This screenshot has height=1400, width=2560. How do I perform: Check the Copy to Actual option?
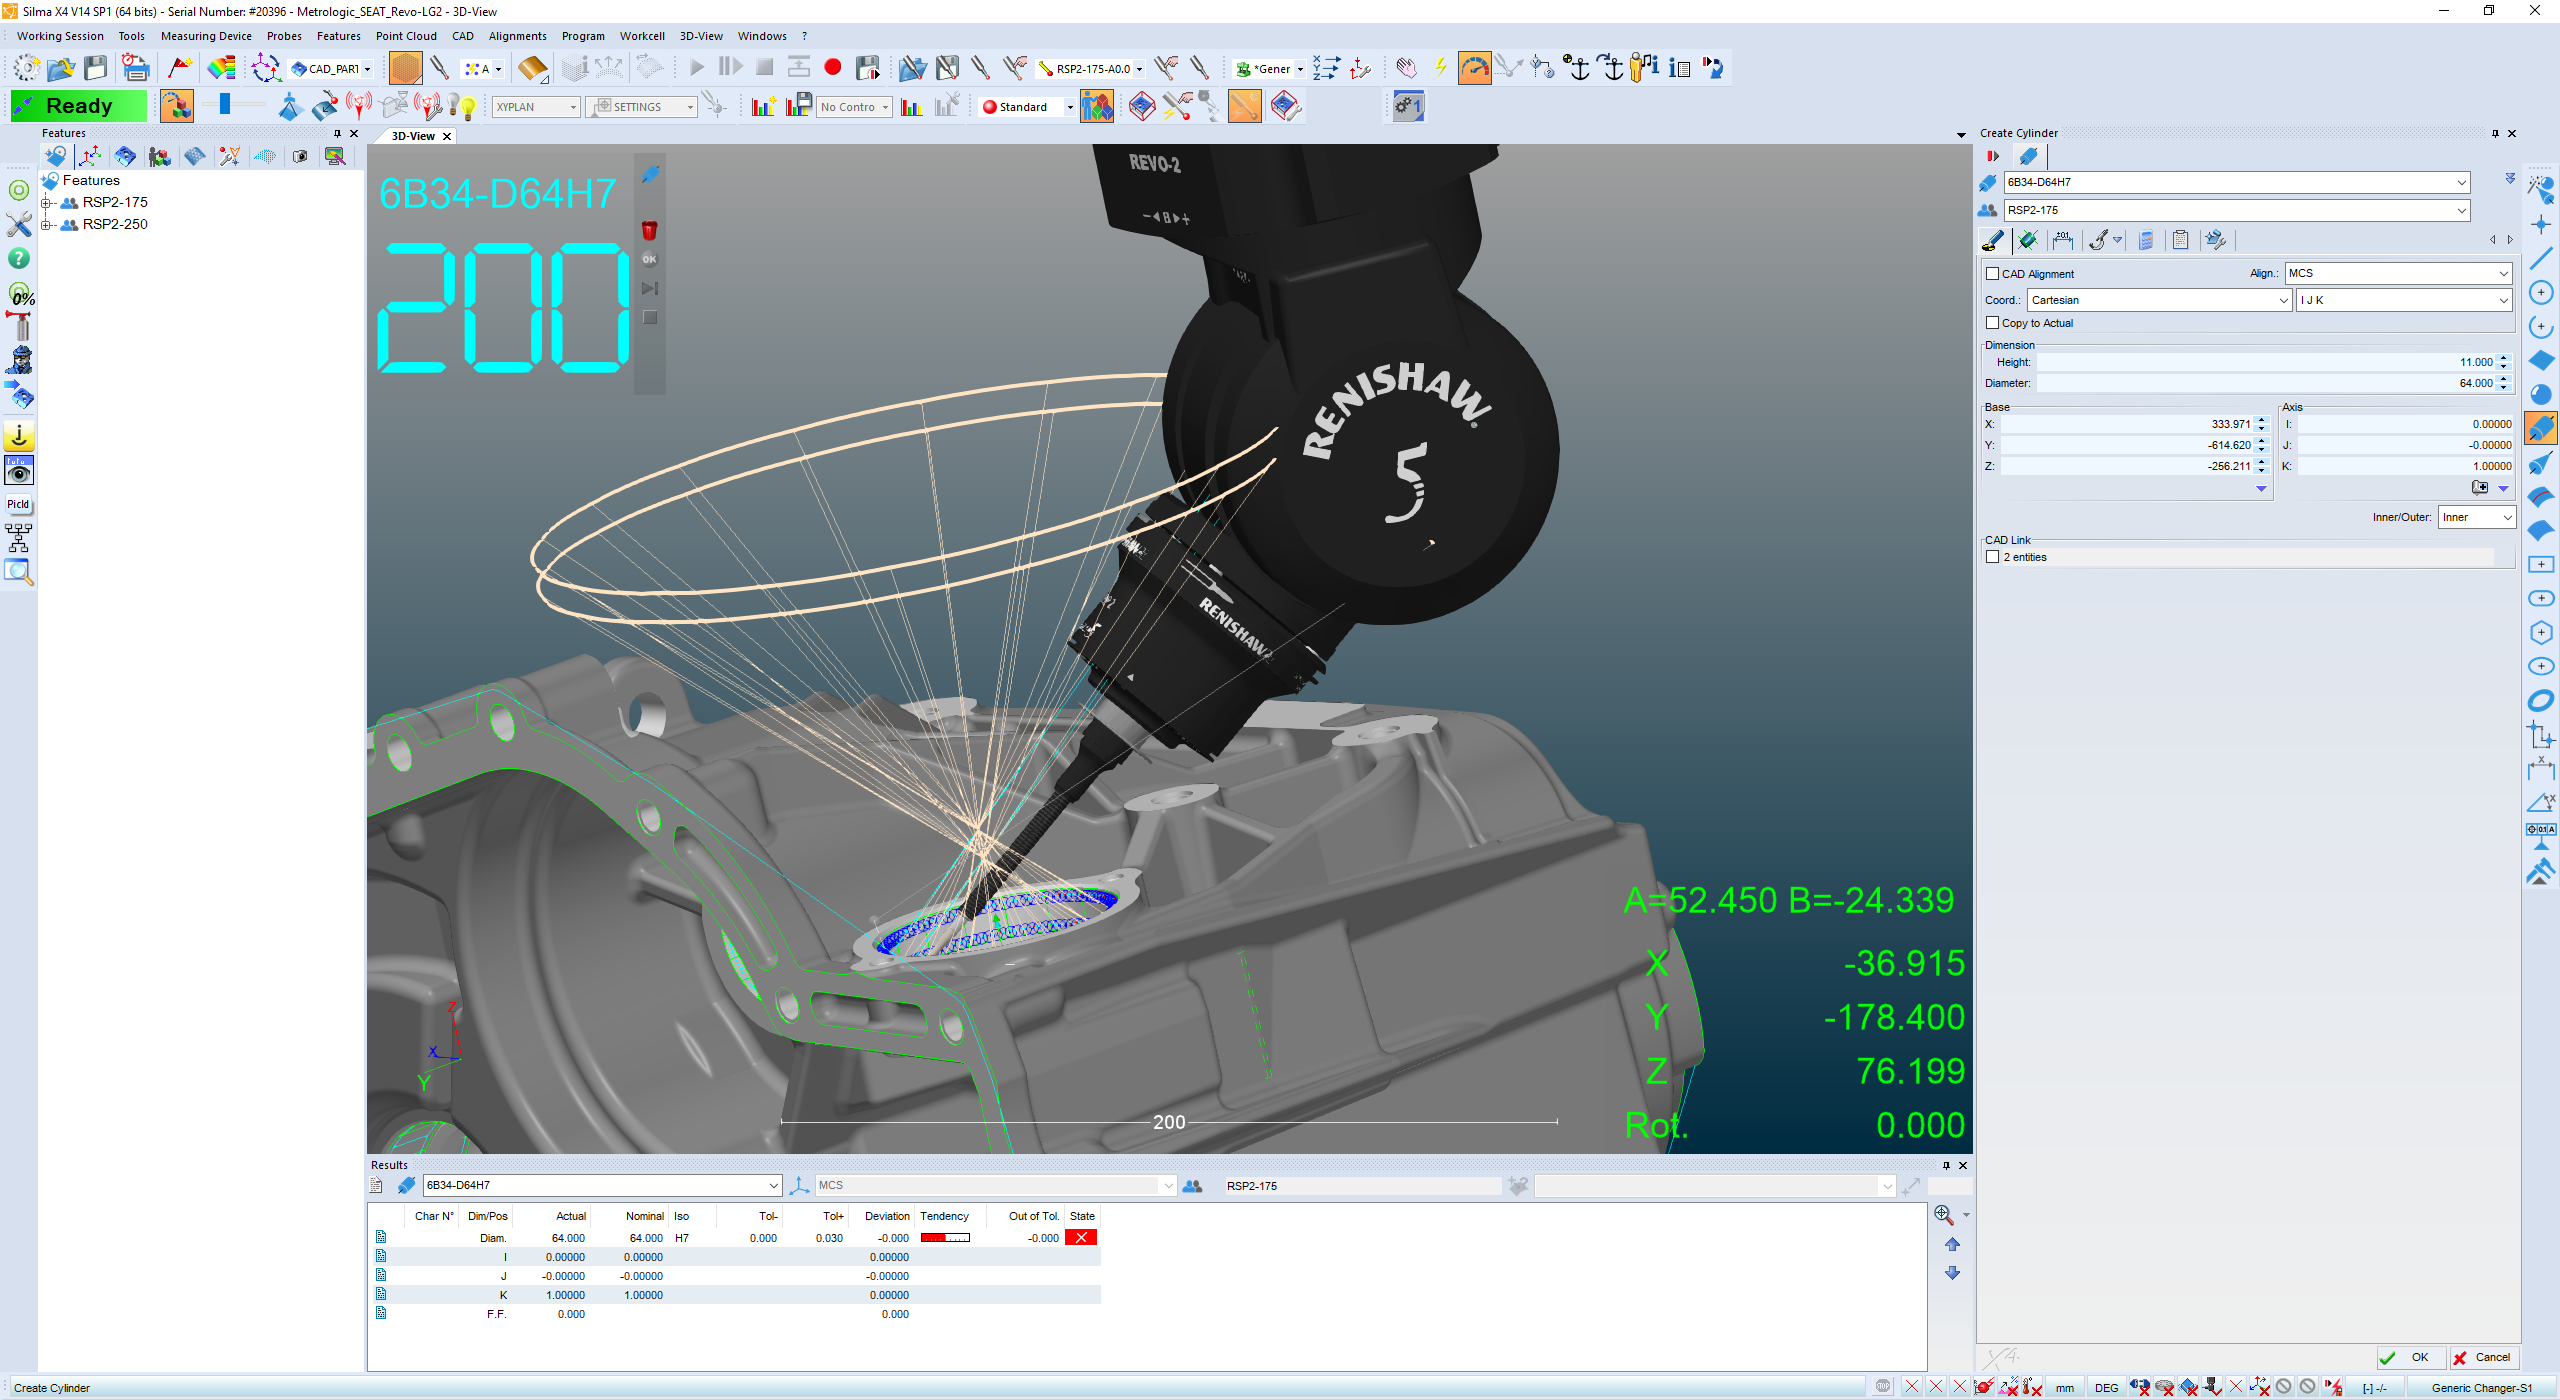coord(1992,323)
